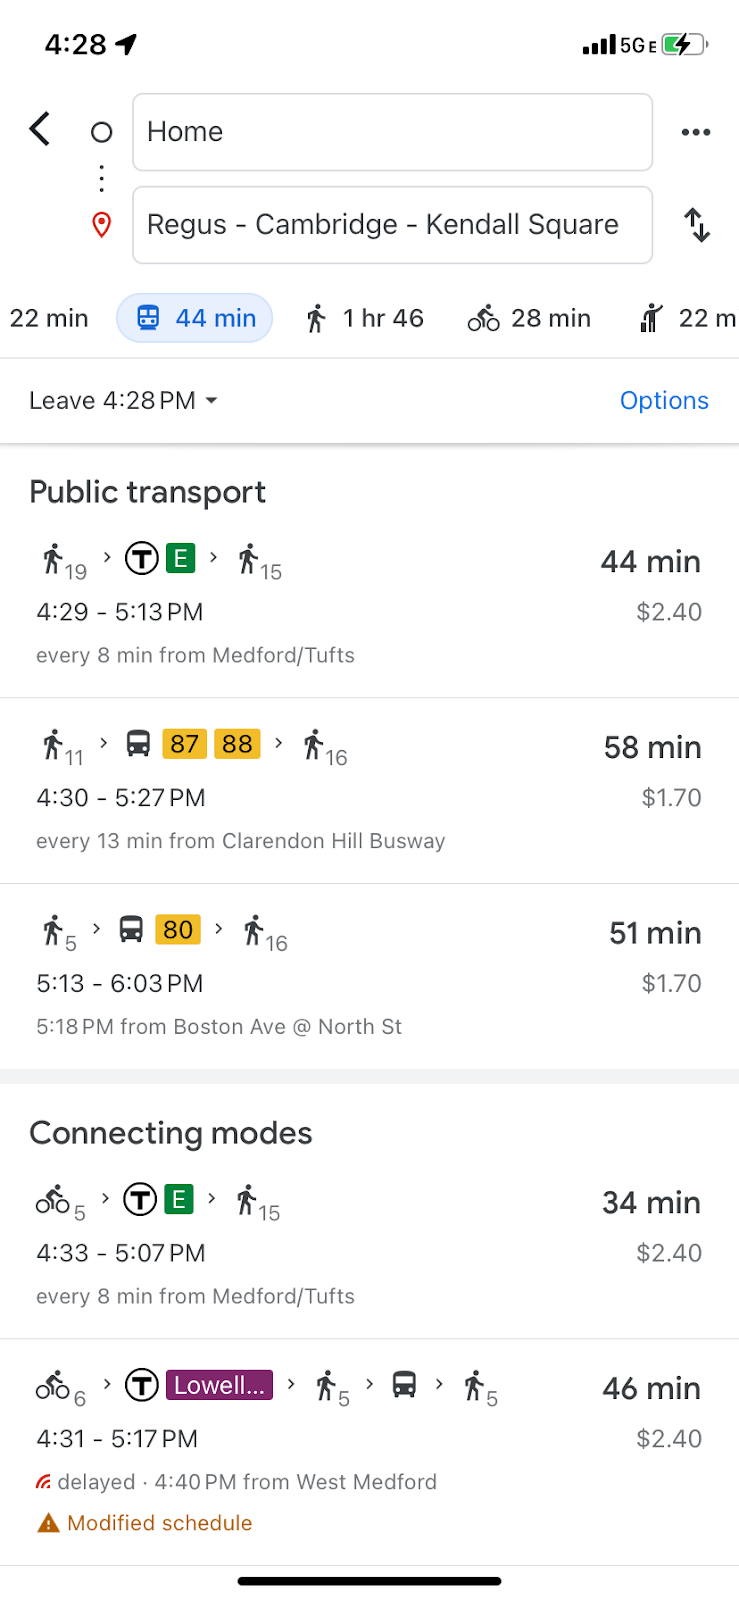The height and width of the screenshot is (1600, 739).
Task: Tap the red destination pin icon
Action: 101,225
